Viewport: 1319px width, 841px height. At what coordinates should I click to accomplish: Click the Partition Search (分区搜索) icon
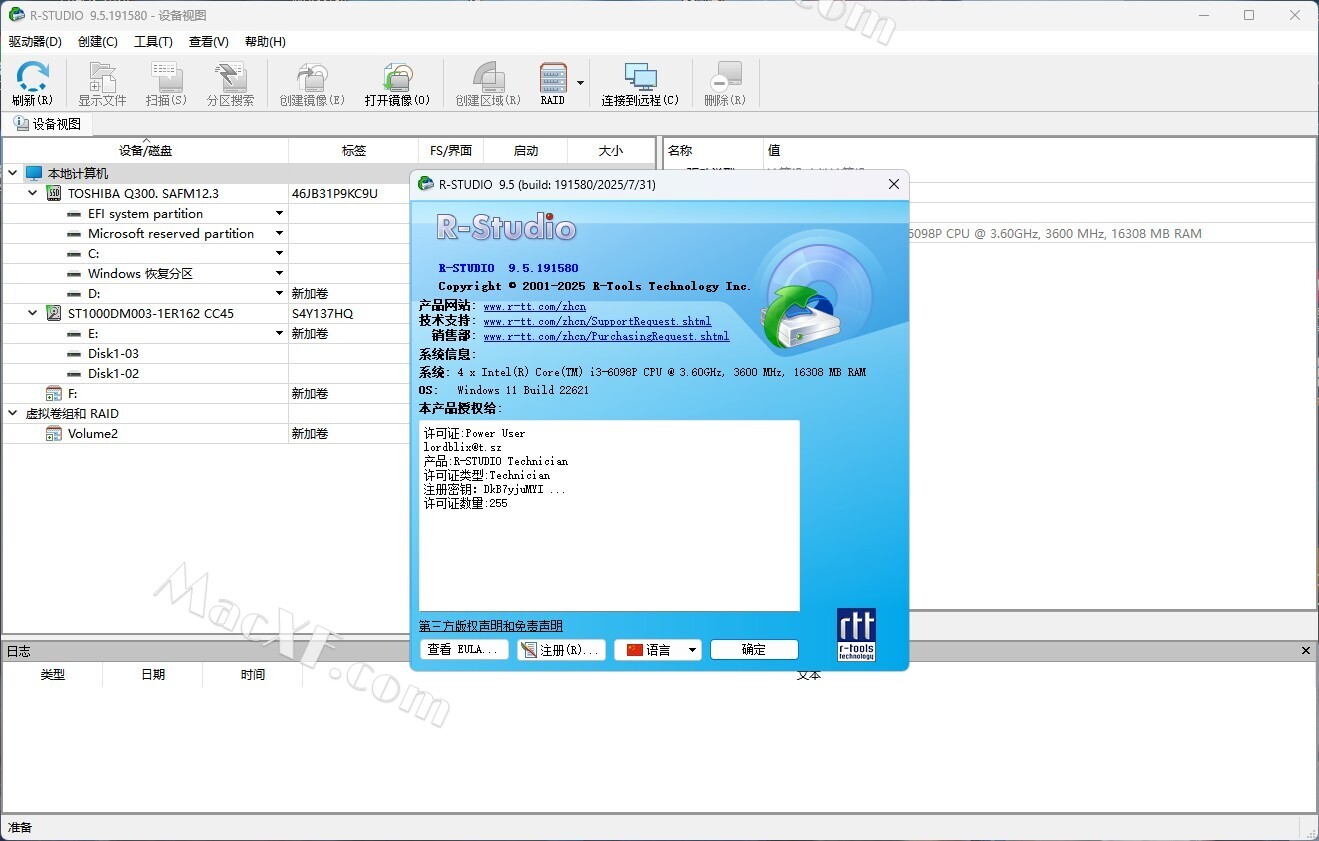point(231,78)
